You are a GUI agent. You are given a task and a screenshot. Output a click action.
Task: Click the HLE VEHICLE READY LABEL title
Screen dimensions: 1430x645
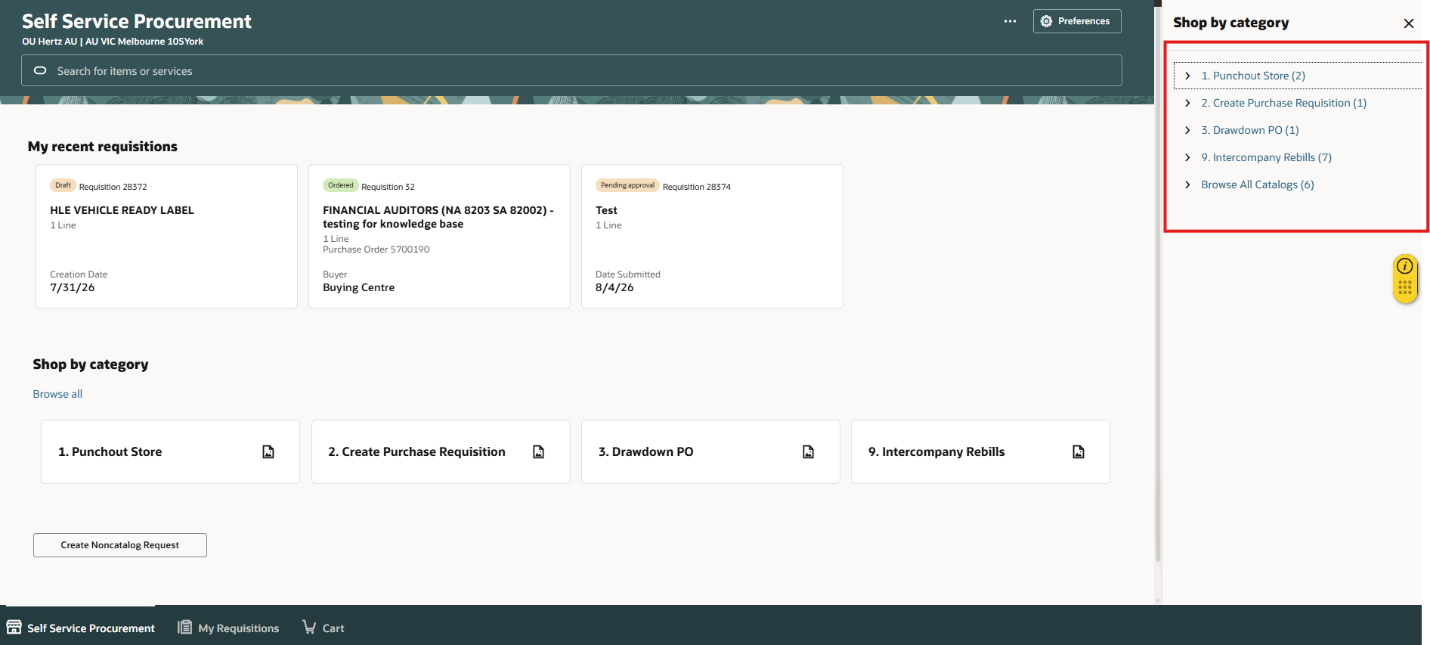(x=122, y=210)
